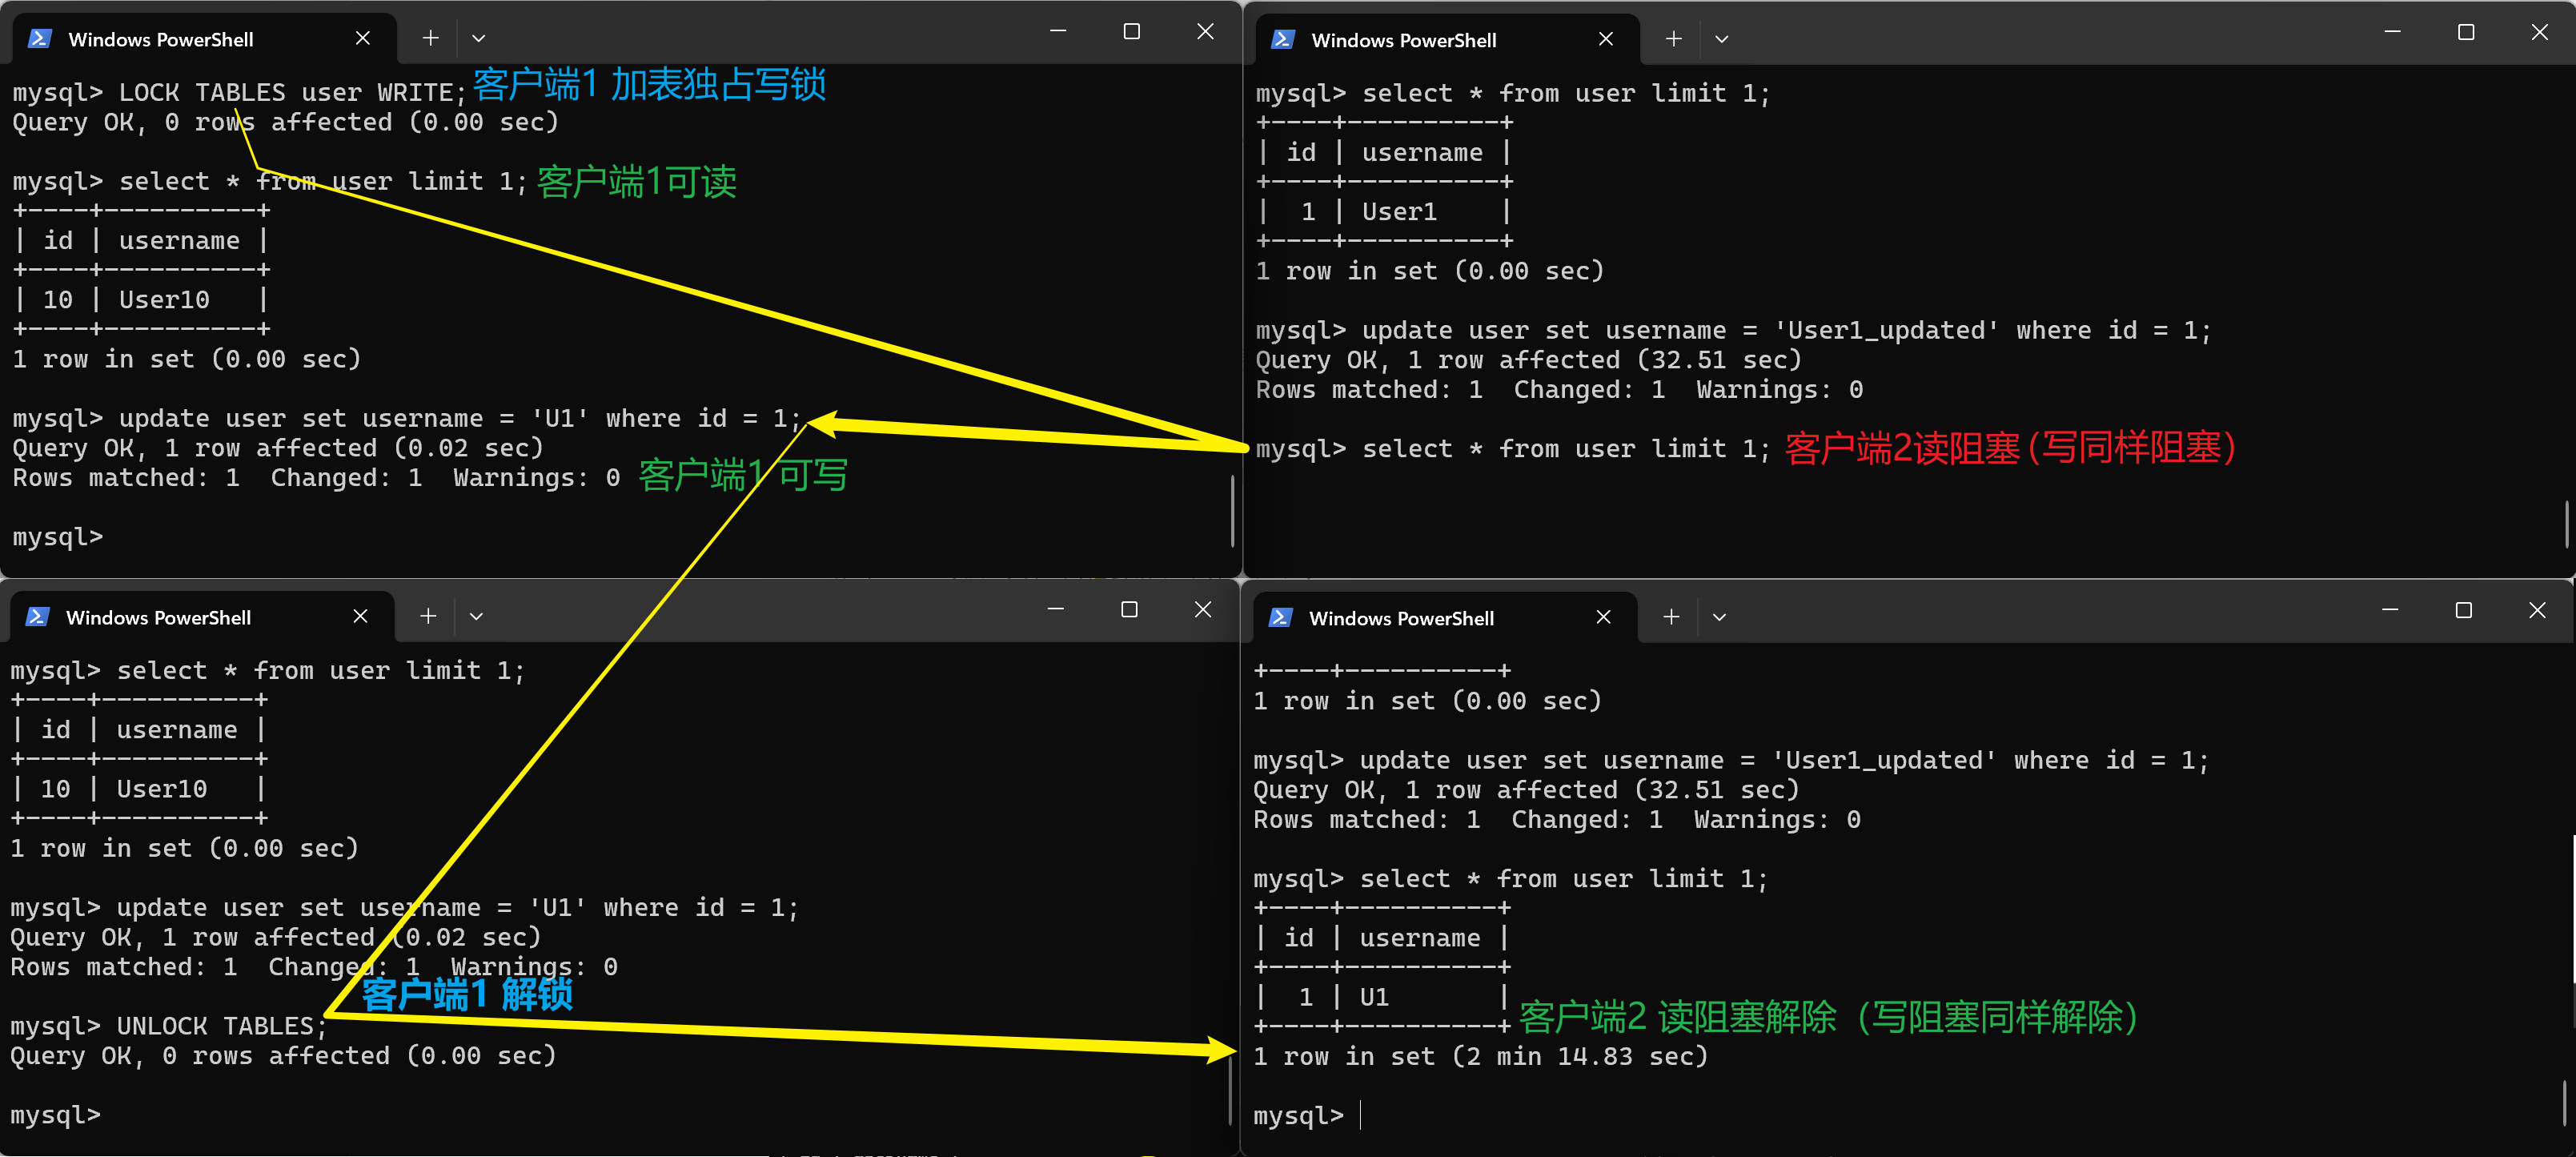Click 'Query OK, 0 rows affected' under UNLOCK TABLES
2576x1157 pixels.
click(x=284, y=1056)
